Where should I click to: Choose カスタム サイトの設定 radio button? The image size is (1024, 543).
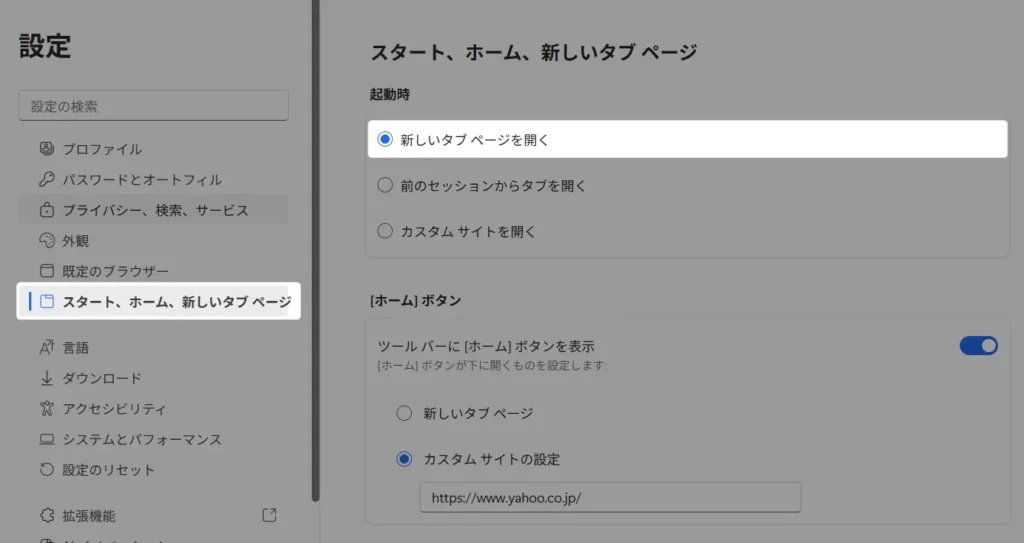pos(404,459)
